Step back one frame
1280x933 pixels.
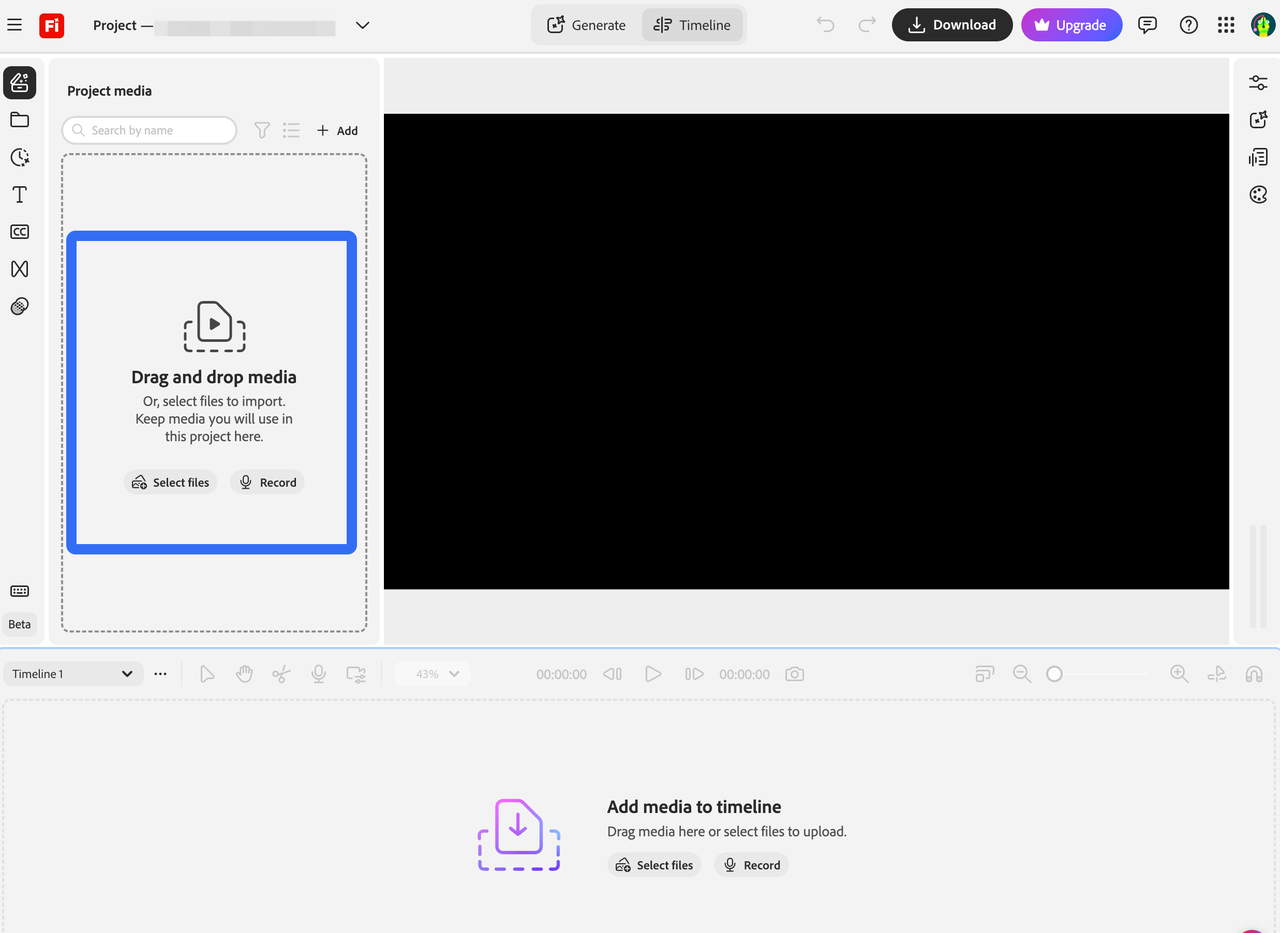coord(612,674)
